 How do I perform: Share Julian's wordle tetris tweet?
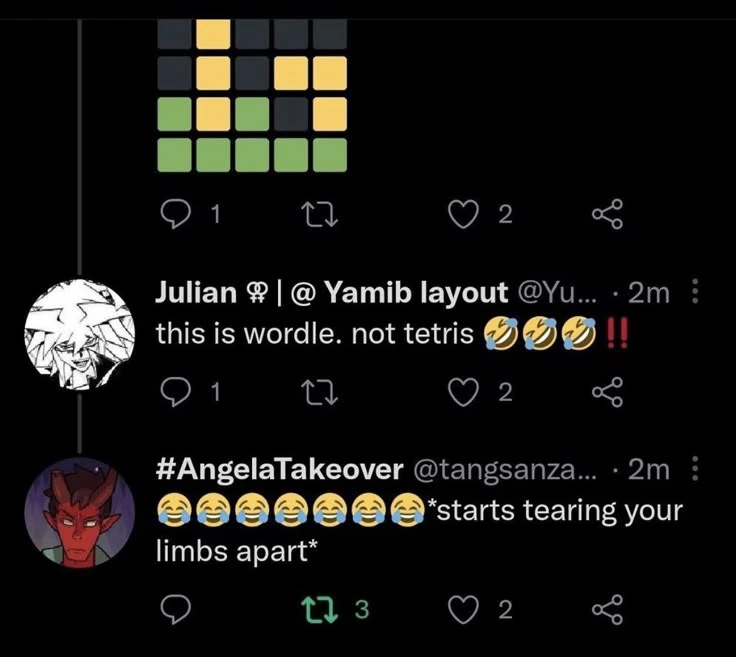pyautogui.click(x=607, y=393)
